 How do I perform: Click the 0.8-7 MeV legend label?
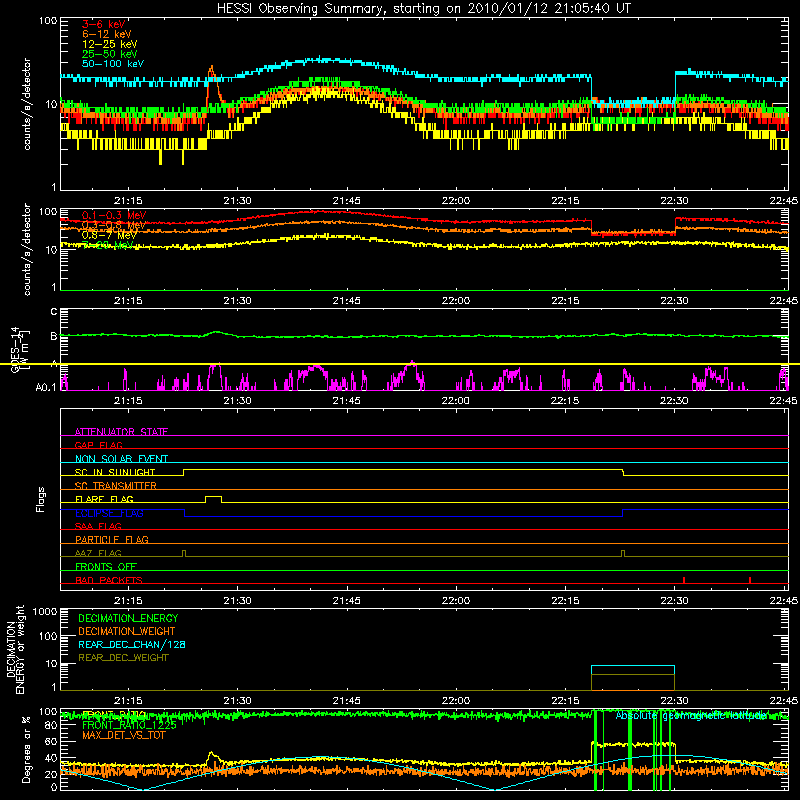[109, 235]
